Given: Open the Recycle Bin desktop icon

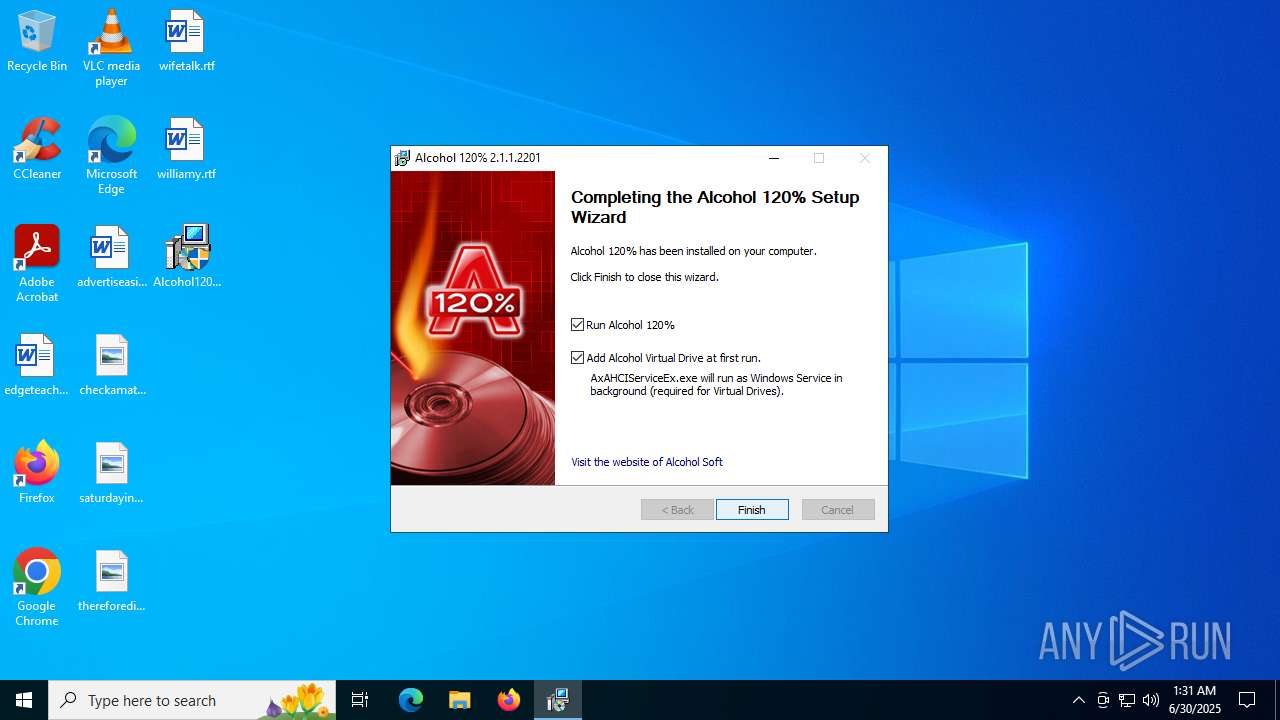Looking at the screenshot, I should tap(37, 41).
